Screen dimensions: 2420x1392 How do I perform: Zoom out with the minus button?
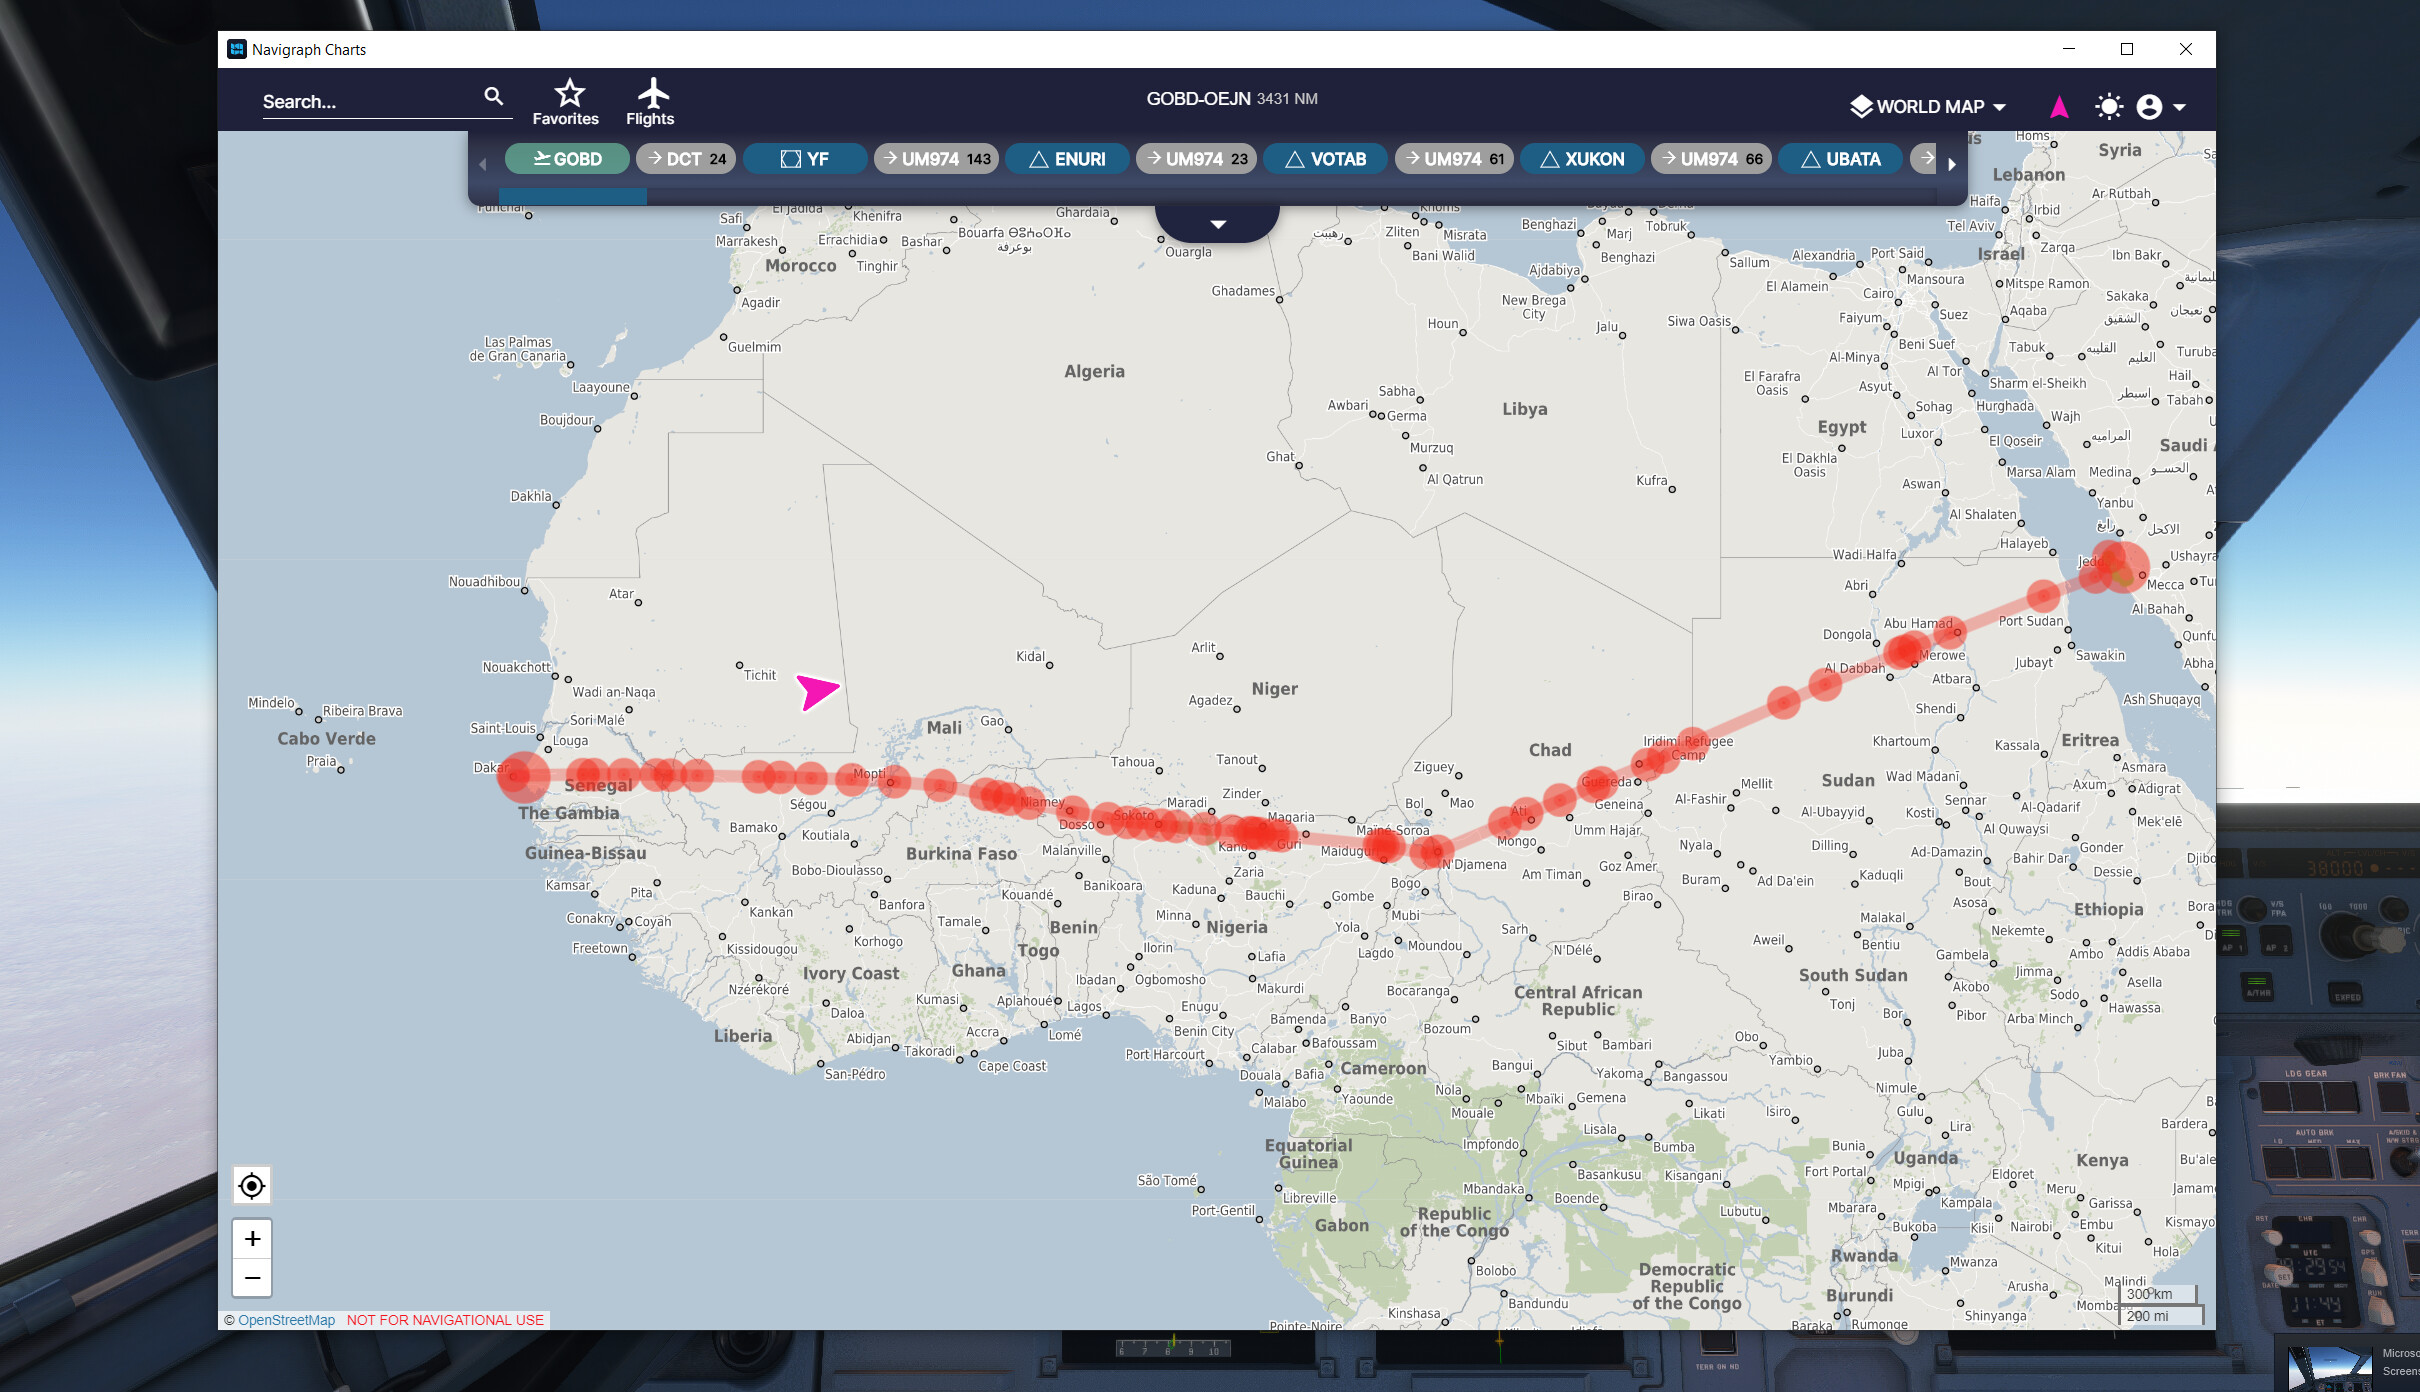(252, 1278)
